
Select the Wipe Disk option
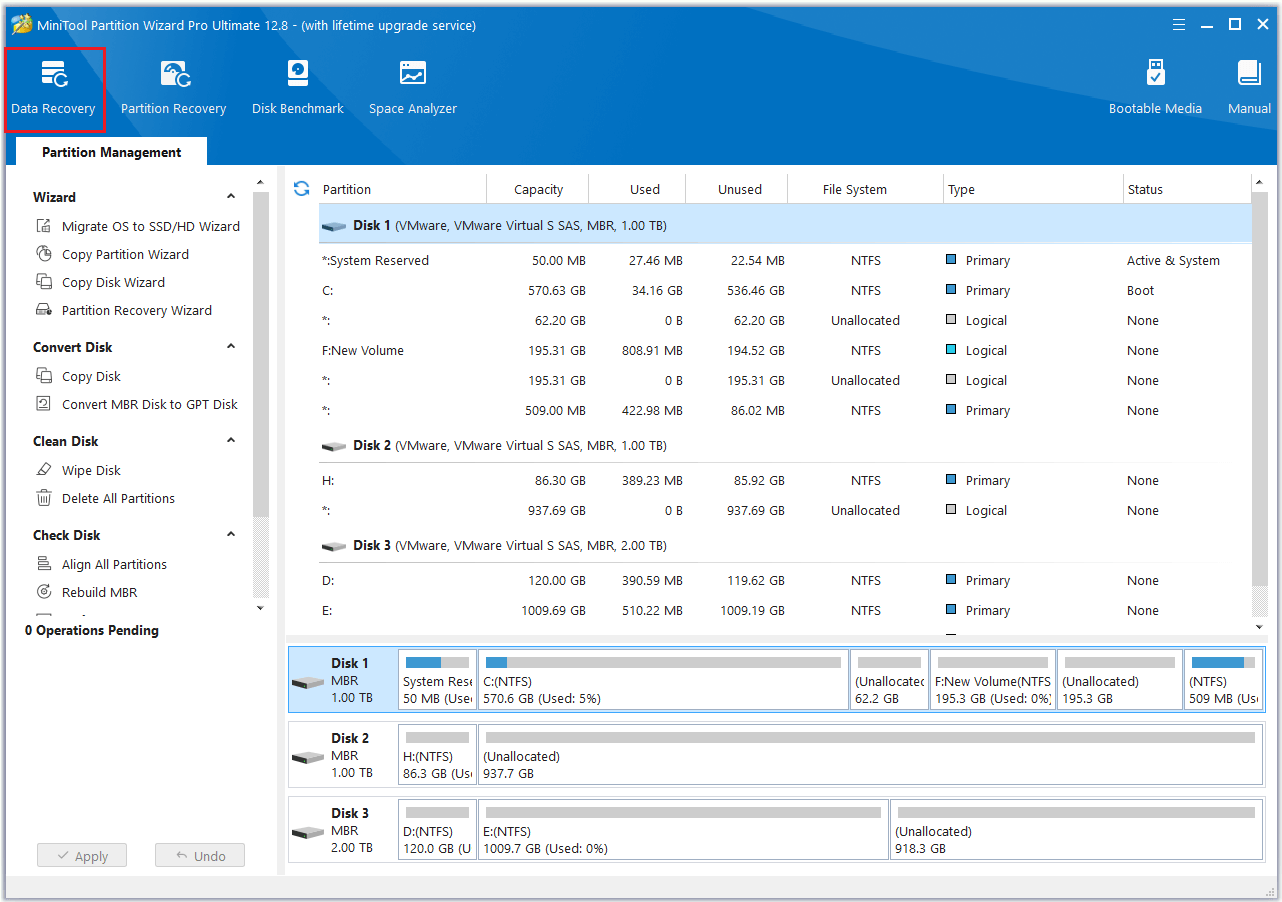91,470
